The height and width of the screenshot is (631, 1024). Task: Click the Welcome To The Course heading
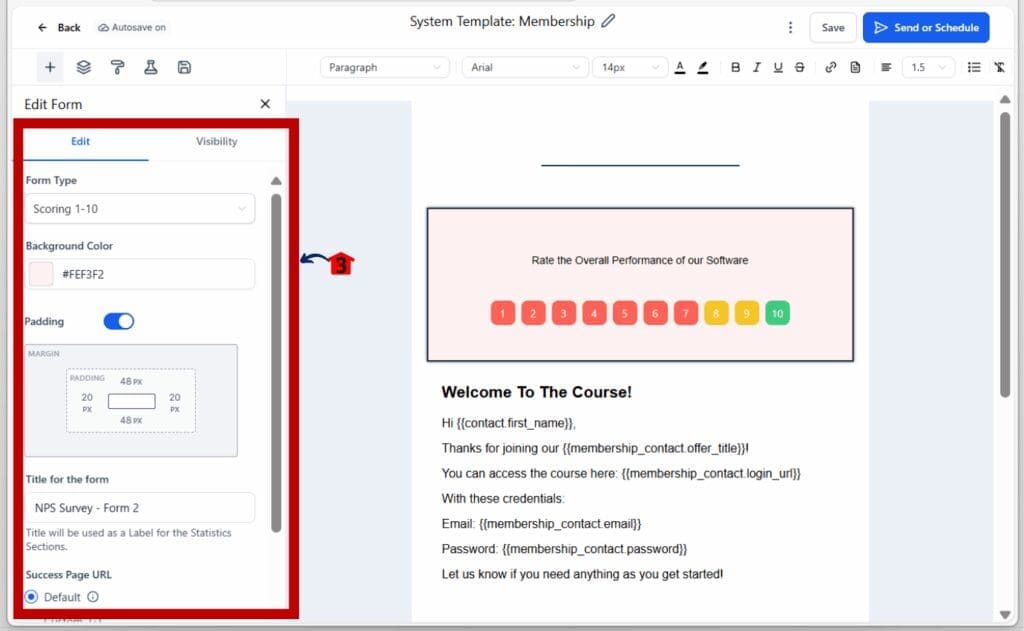coord(536,392)
